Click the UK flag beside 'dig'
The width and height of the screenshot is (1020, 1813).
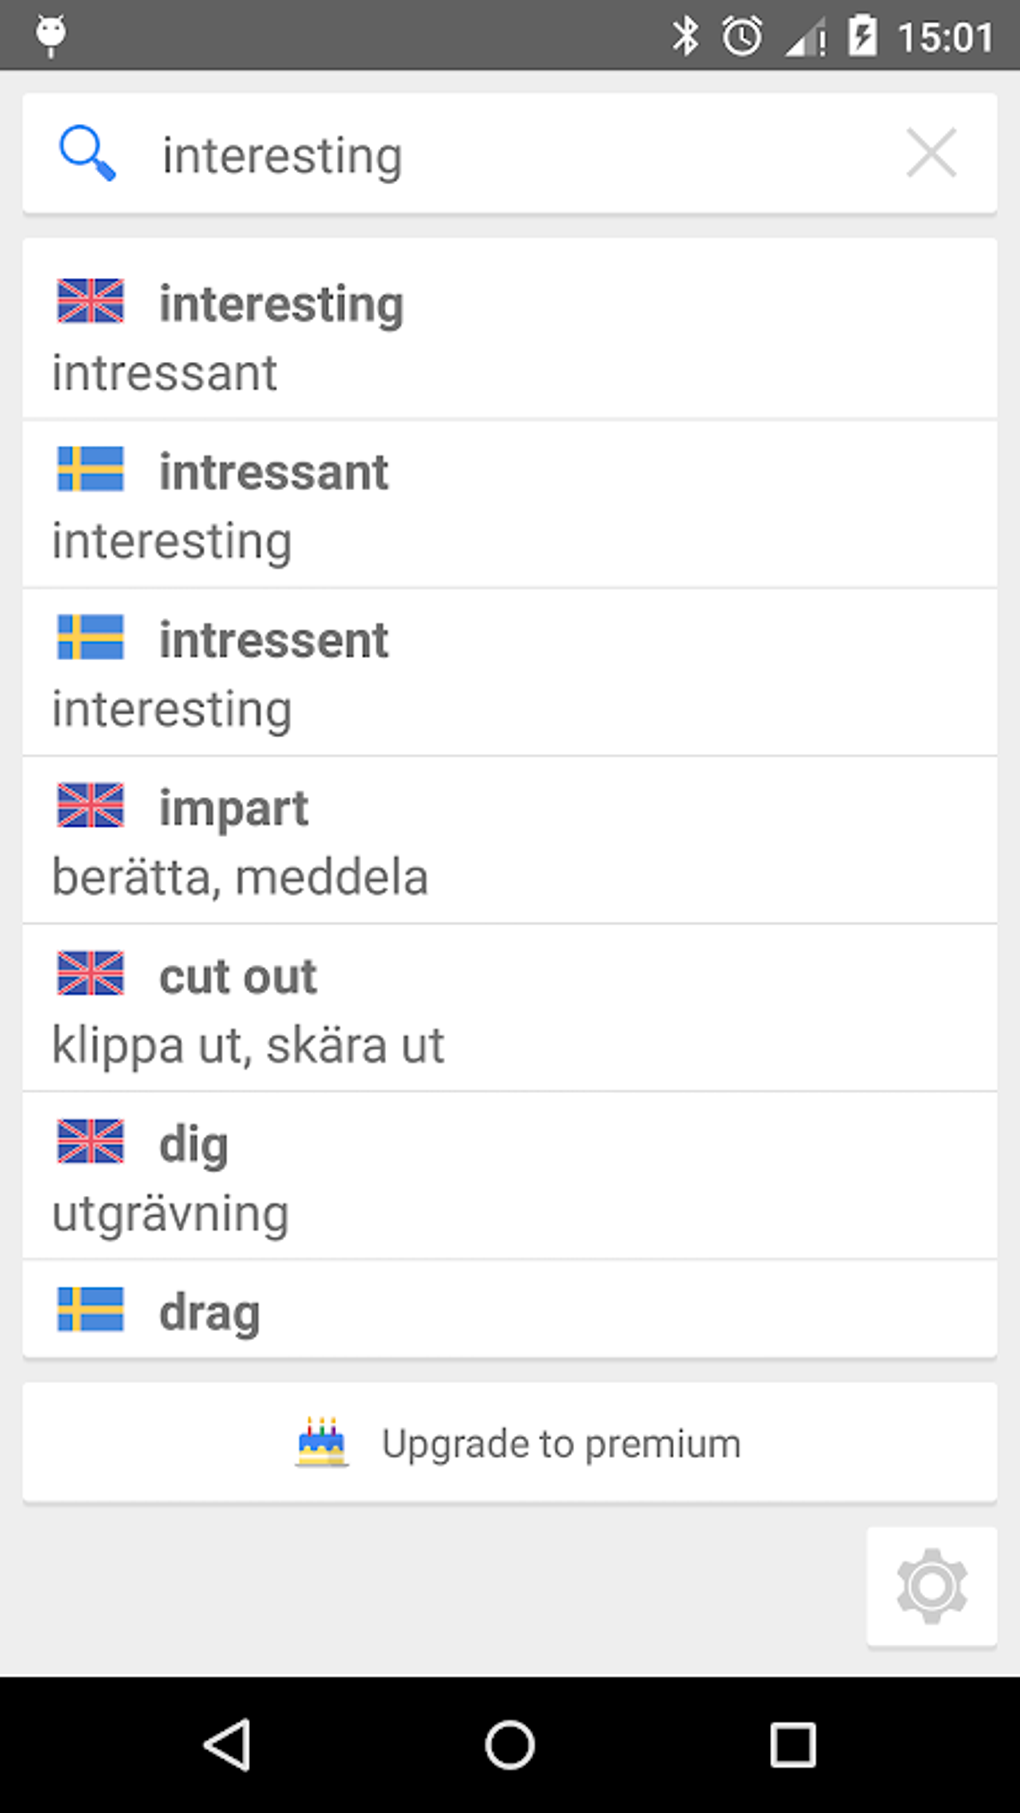point(90,1141)
